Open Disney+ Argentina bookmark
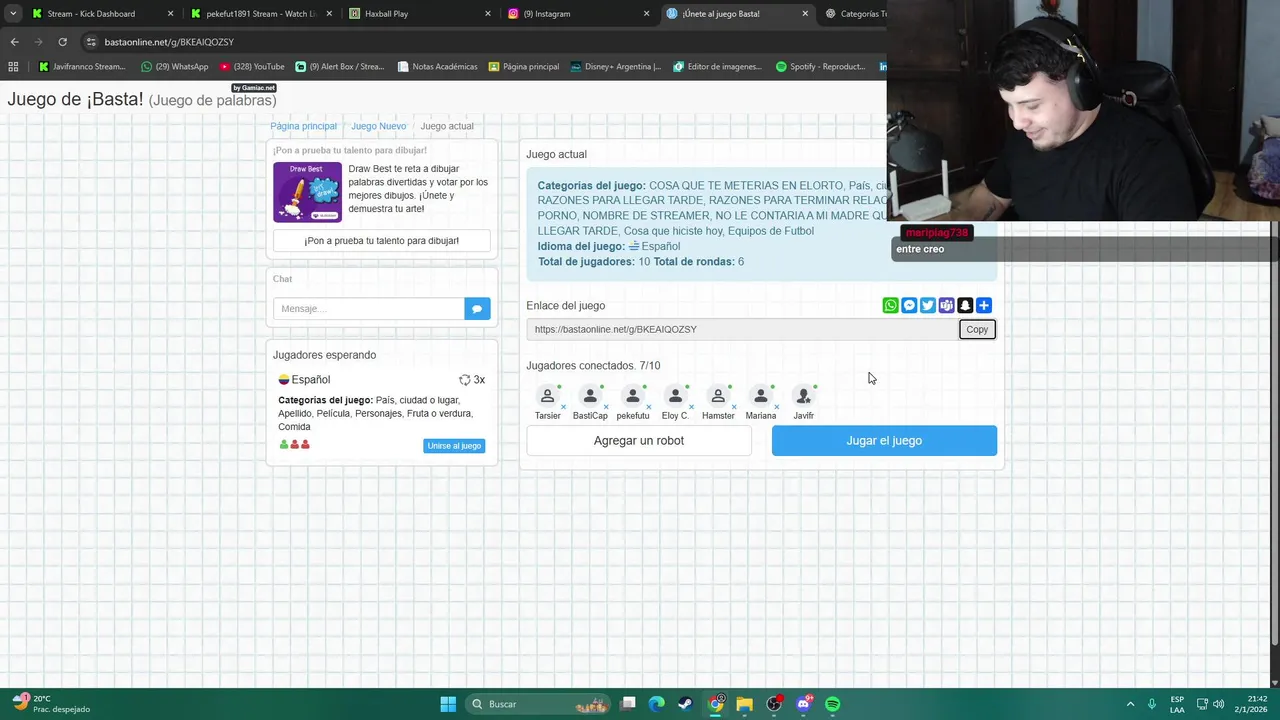Screen dimensions: 1280x720 coord(616,67)
